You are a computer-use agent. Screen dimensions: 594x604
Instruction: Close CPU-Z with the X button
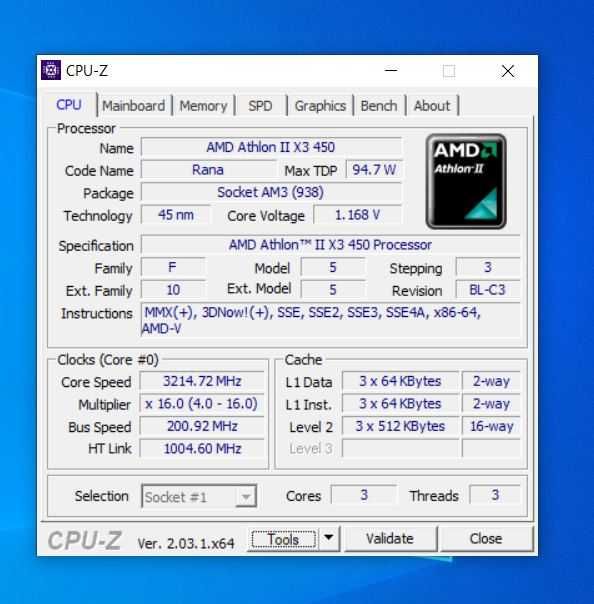508,71
